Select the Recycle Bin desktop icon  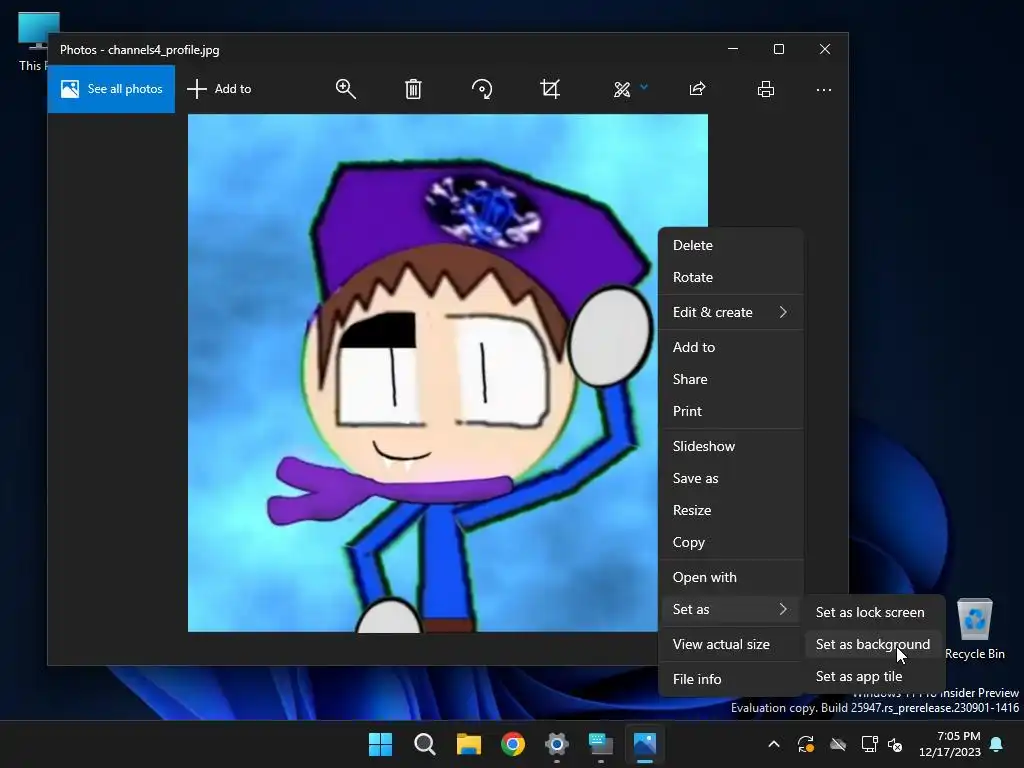click(974, 629)
